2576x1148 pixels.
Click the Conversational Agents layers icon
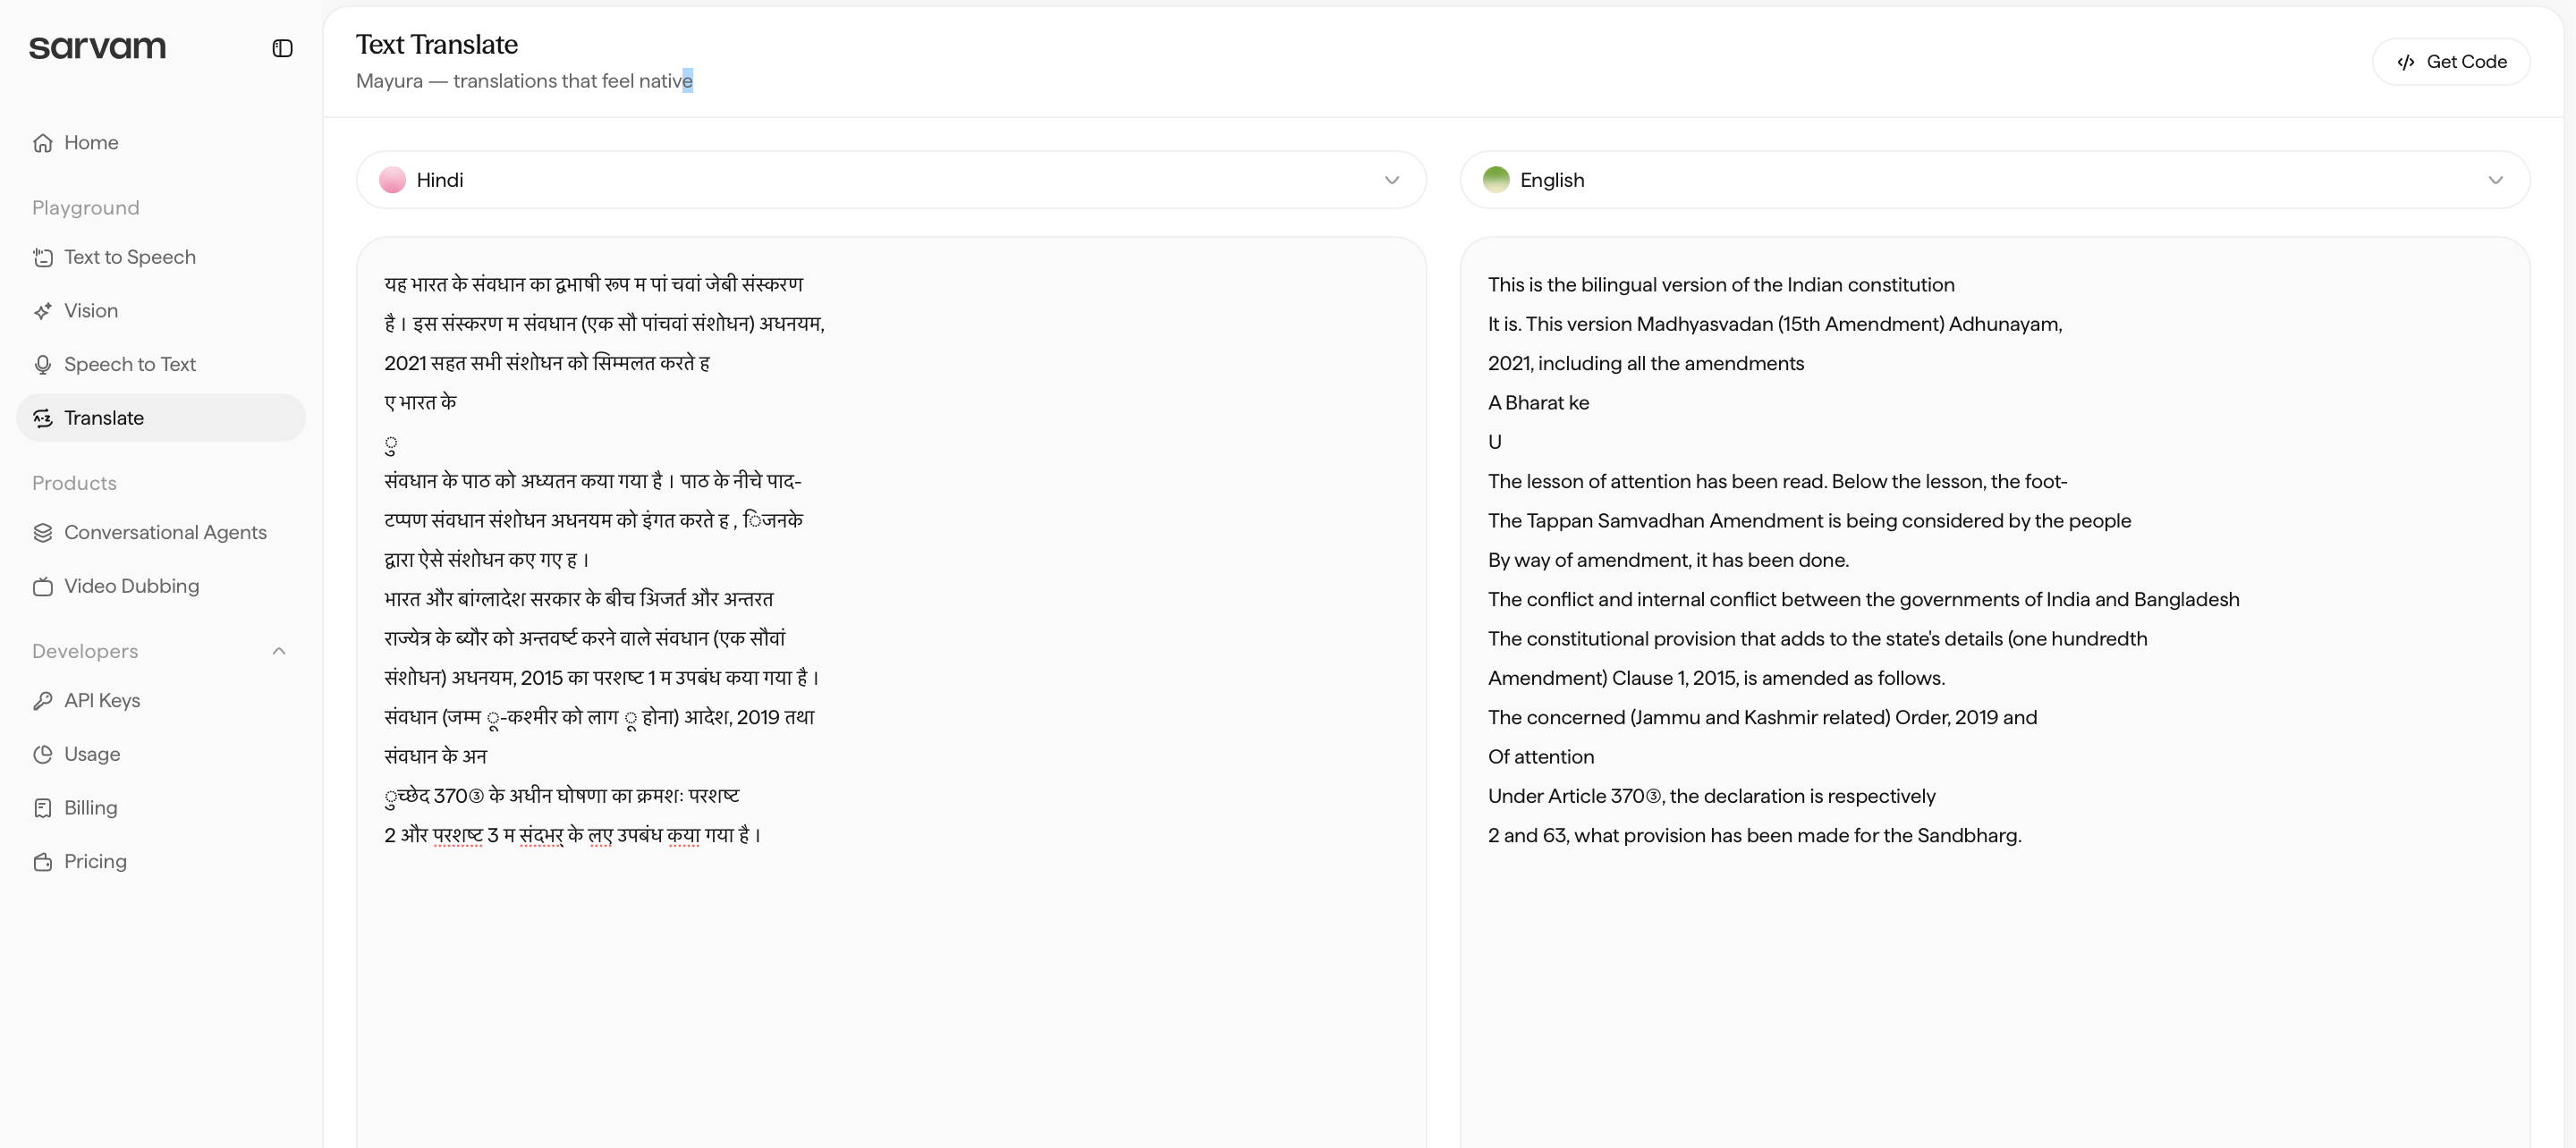click(x=43, y=533)
